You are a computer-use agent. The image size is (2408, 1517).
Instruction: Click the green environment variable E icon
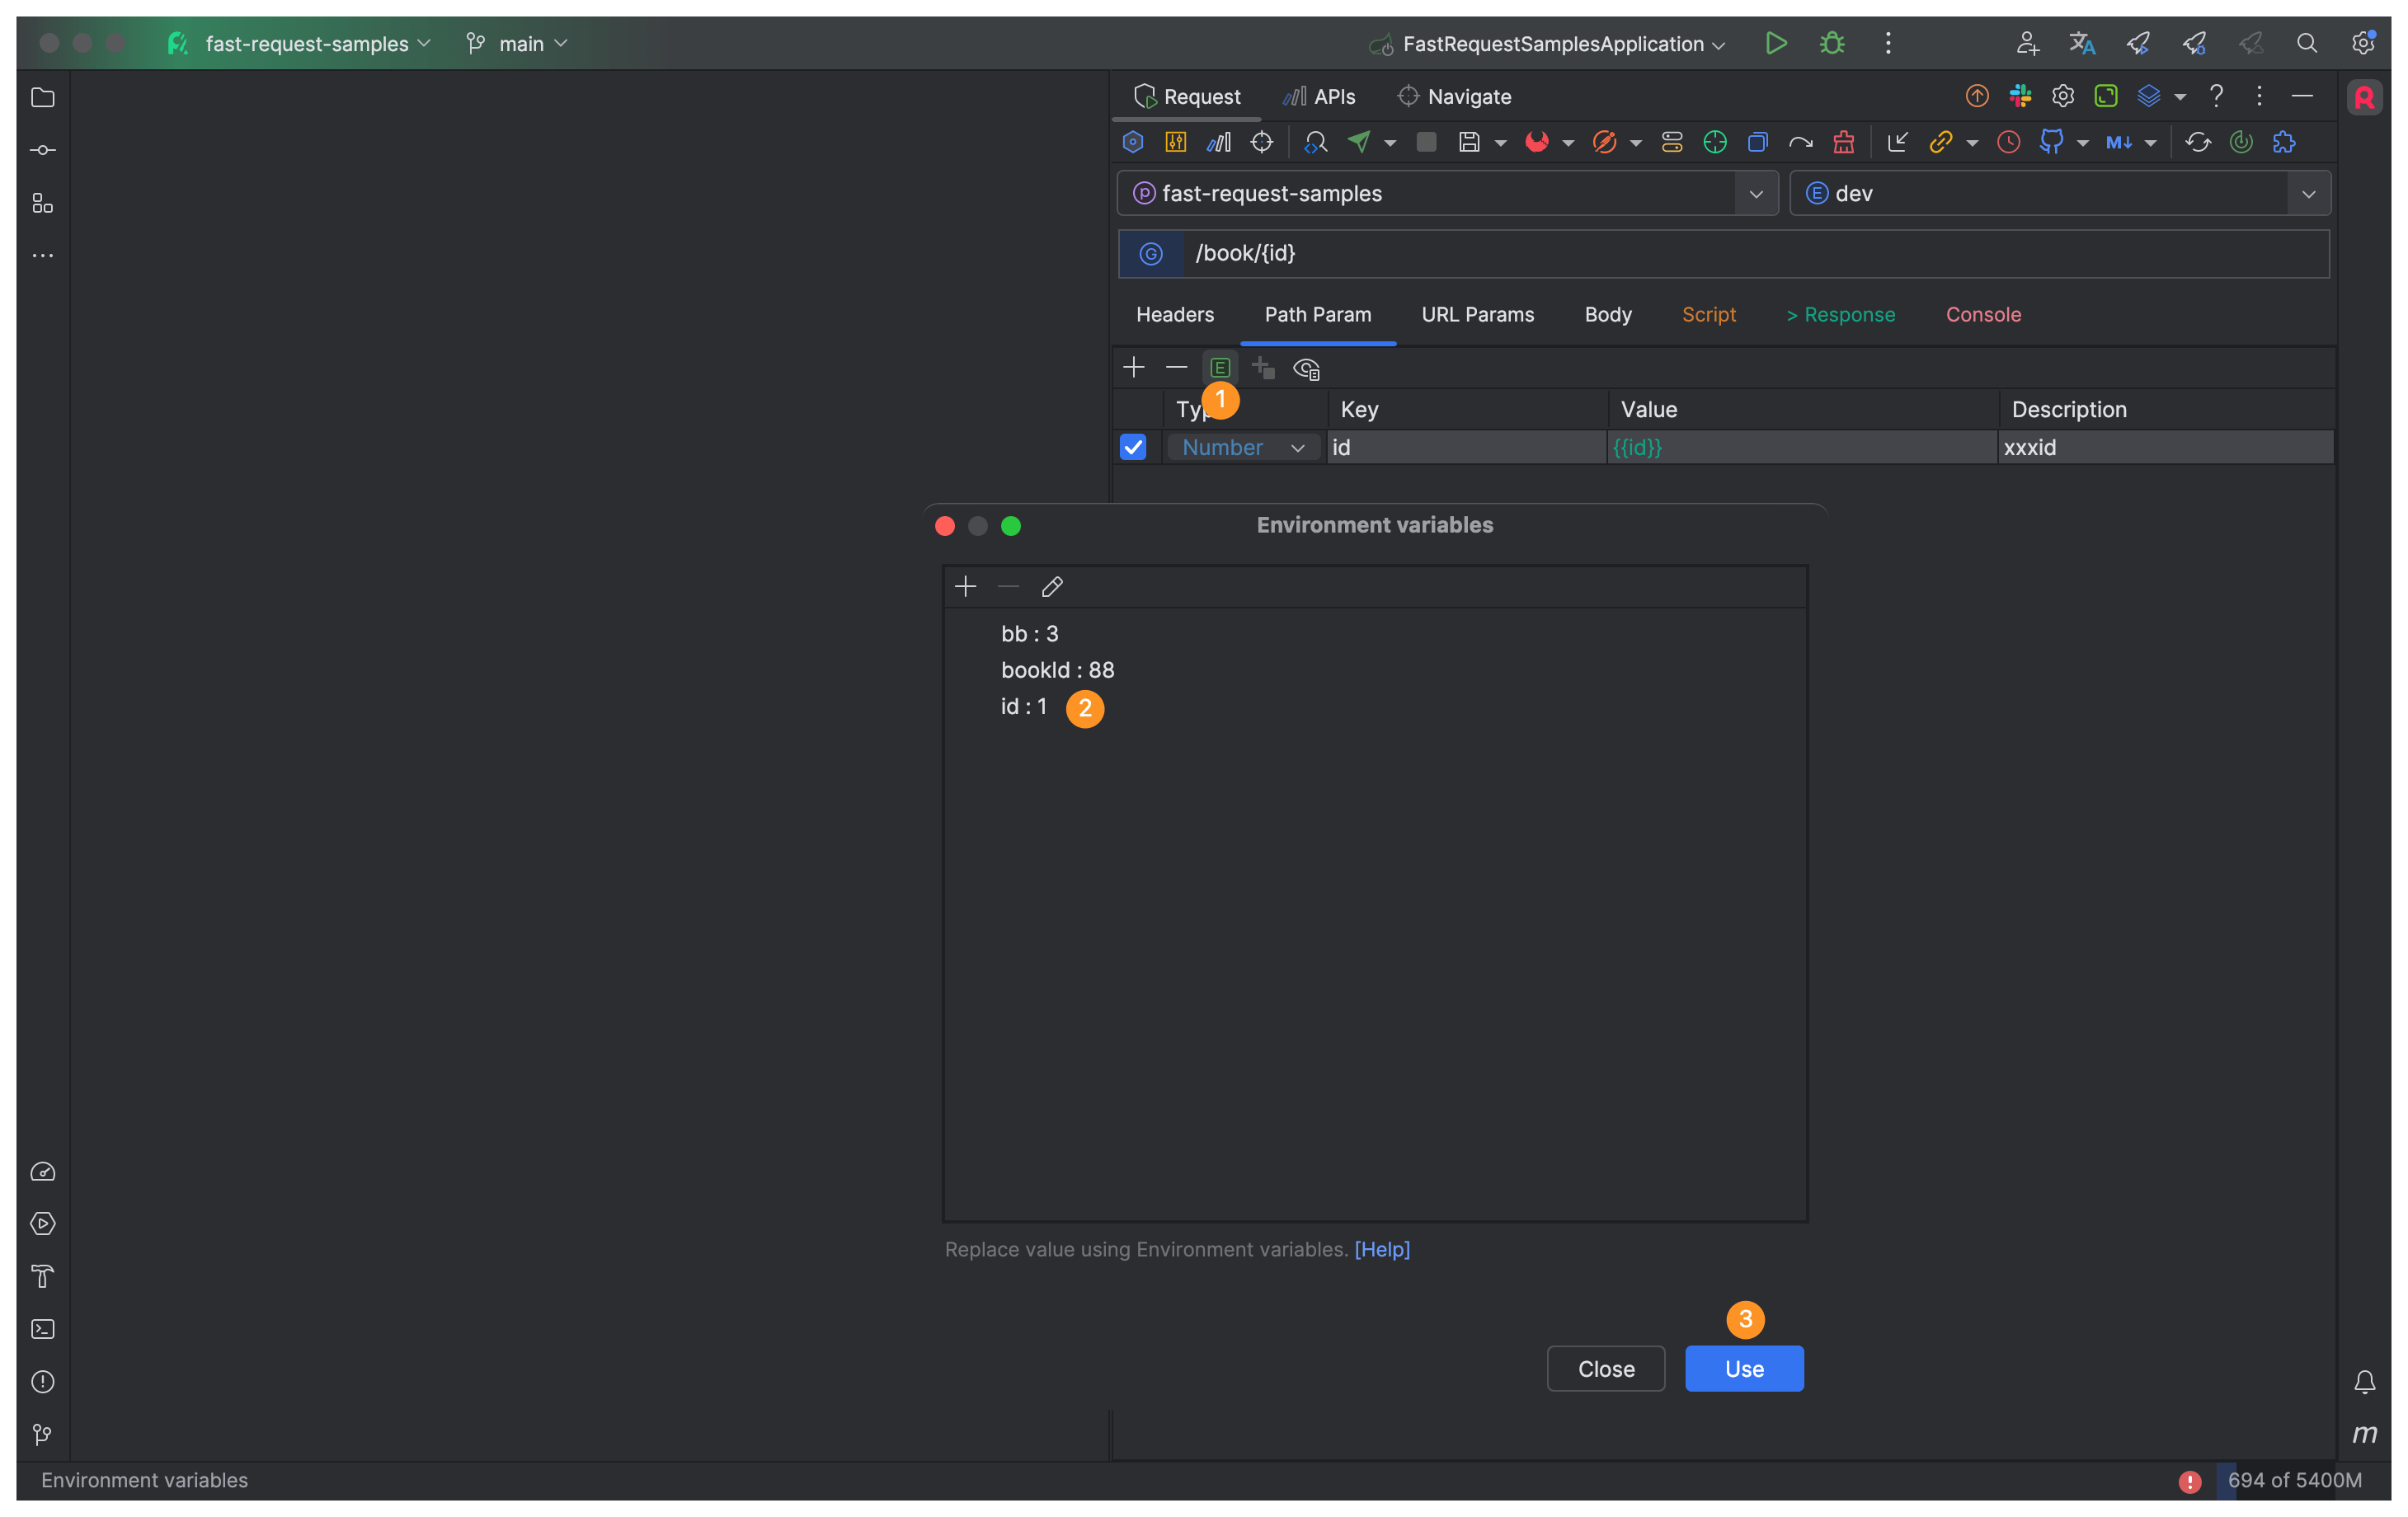[1219, 368]
